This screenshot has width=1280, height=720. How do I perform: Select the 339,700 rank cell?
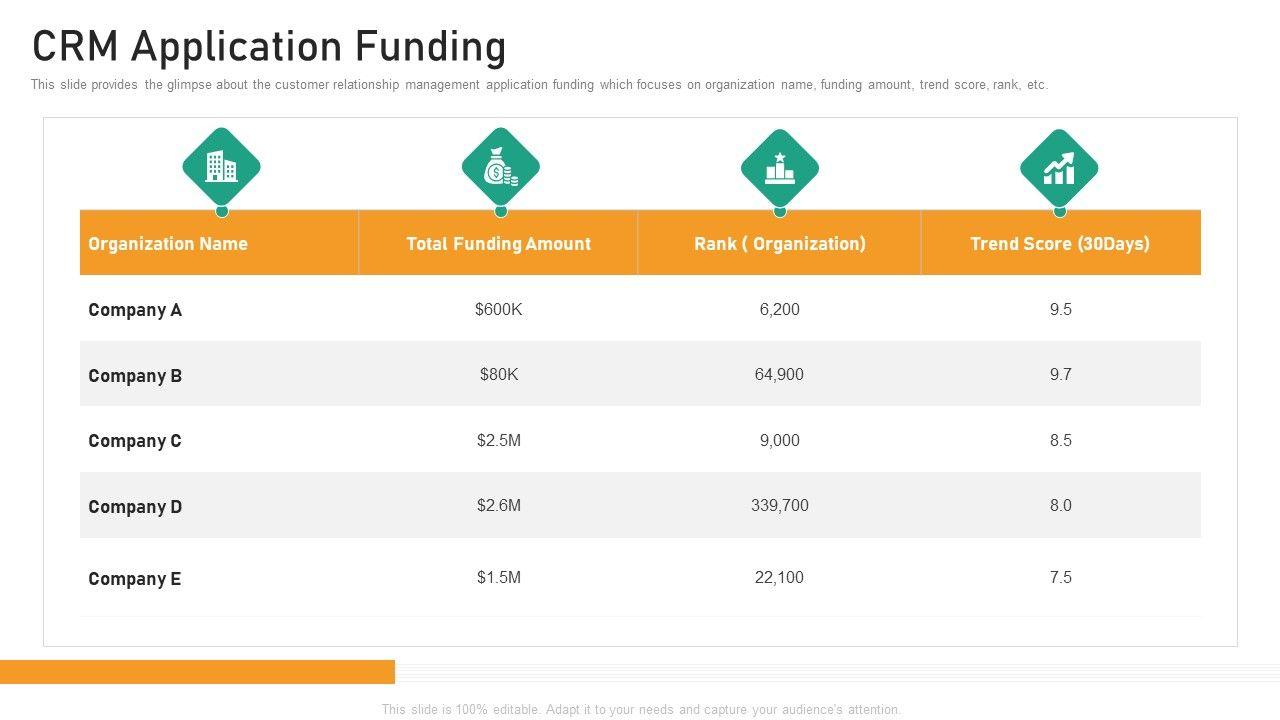coord(779,505)
